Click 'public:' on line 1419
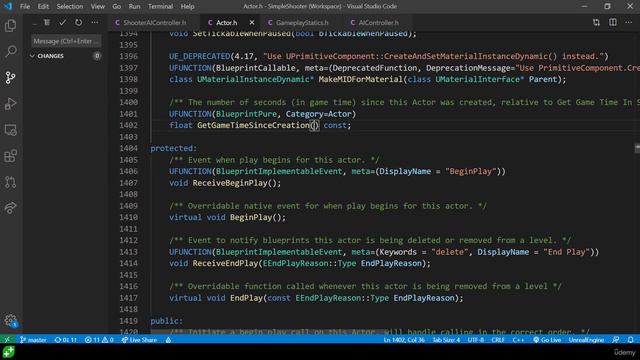The image size is (640, 360). 167,321
